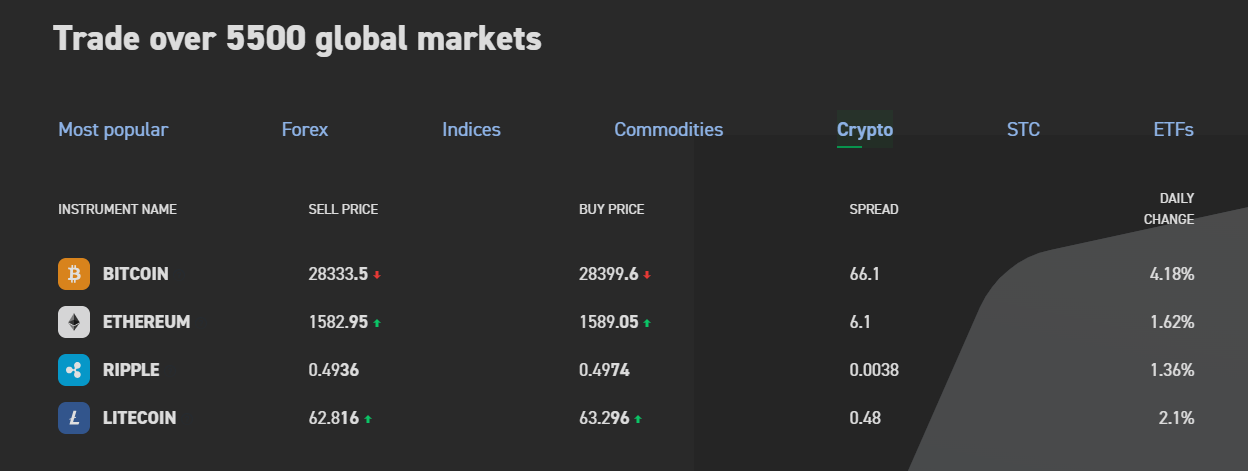Click the blue Ripple logo icon

(x=74, y=370)
